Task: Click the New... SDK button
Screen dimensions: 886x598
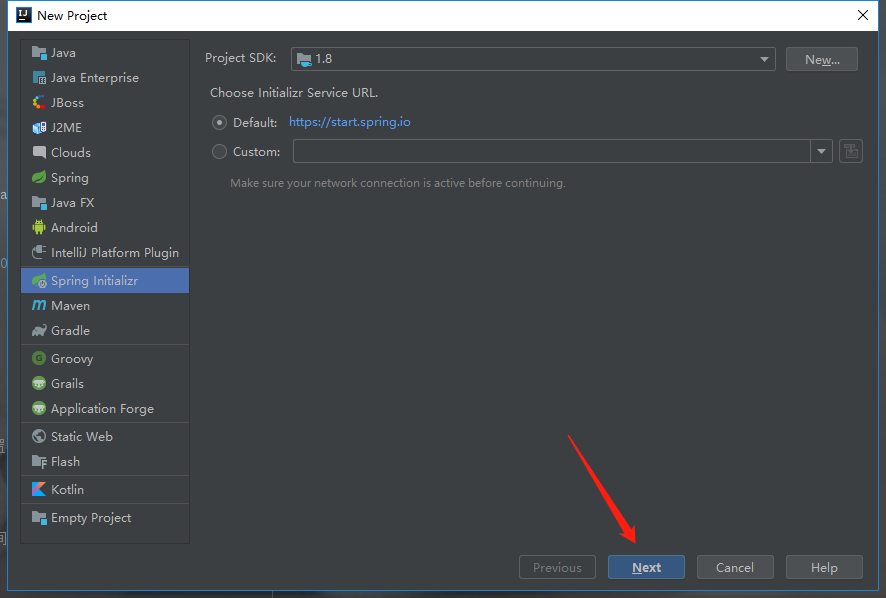Action: click(x=822, y=59)
